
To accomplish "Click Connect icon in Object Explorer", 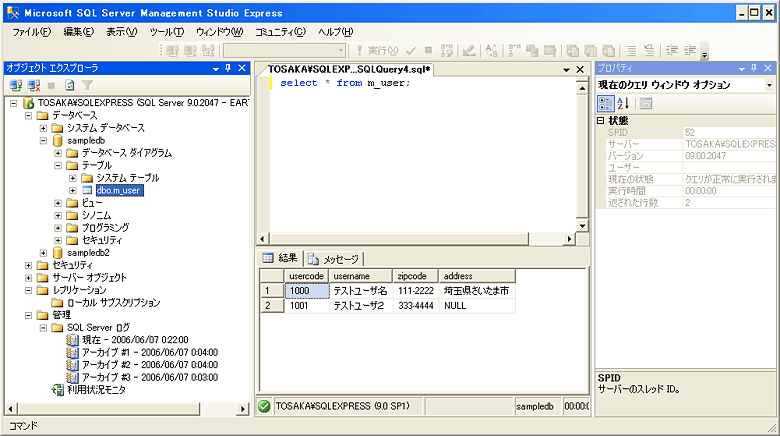I will pyautogui.click(x=16, y=85).
